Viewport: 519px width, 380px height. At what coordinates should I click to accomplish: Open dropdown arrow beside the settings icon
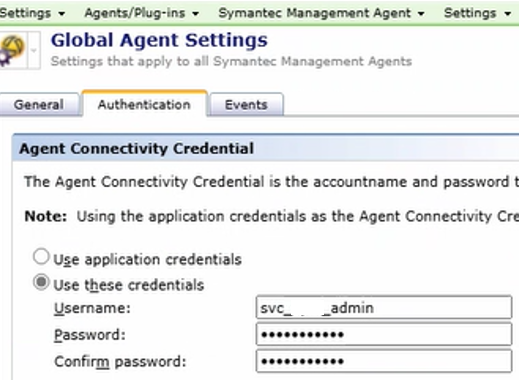tap(34, 50)
